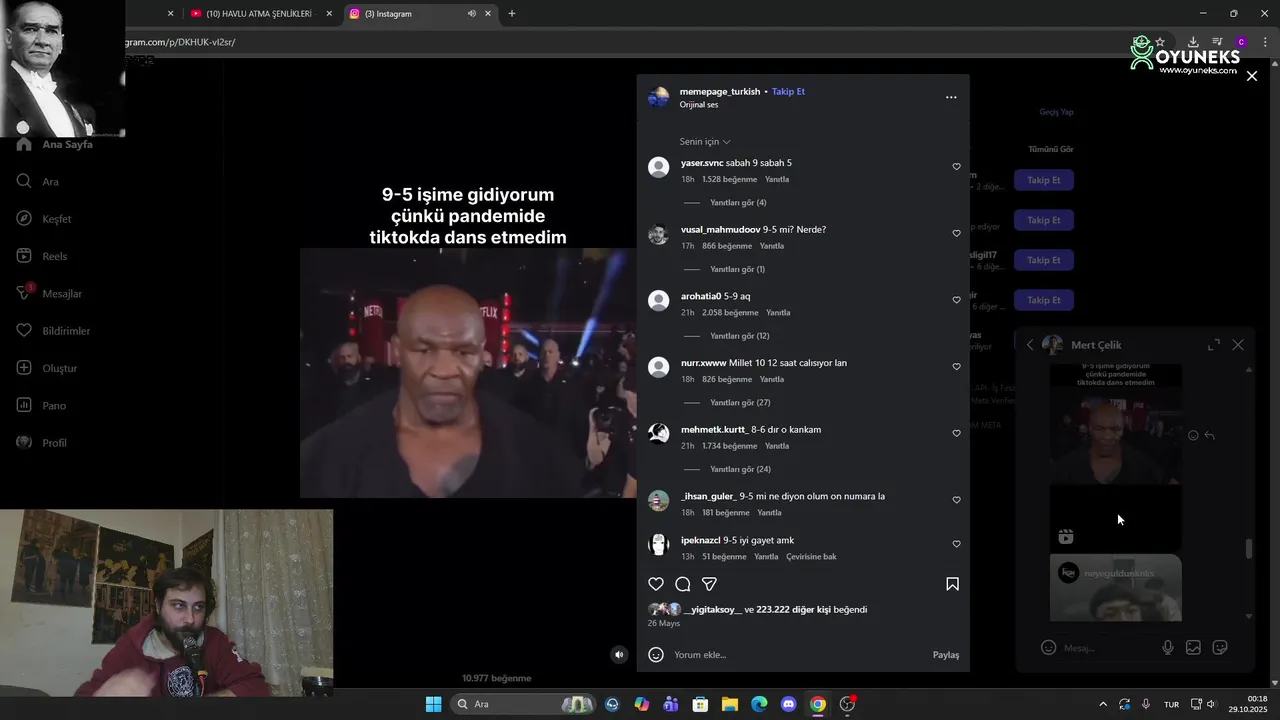Expand Yanıtları gör (24) replies
The image size is (1280, 720).
coord(740,469)
